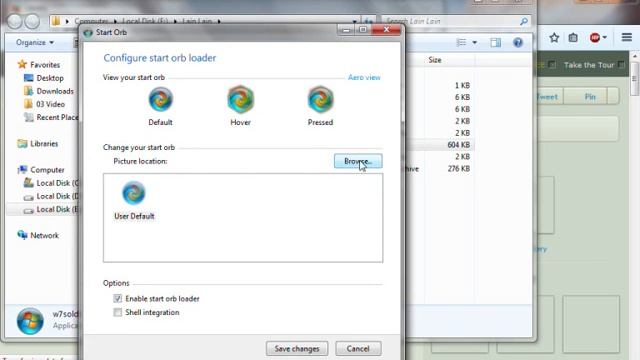Click the search magnifier icon in Explorer
640x360 pixels.
coord(524,21)
